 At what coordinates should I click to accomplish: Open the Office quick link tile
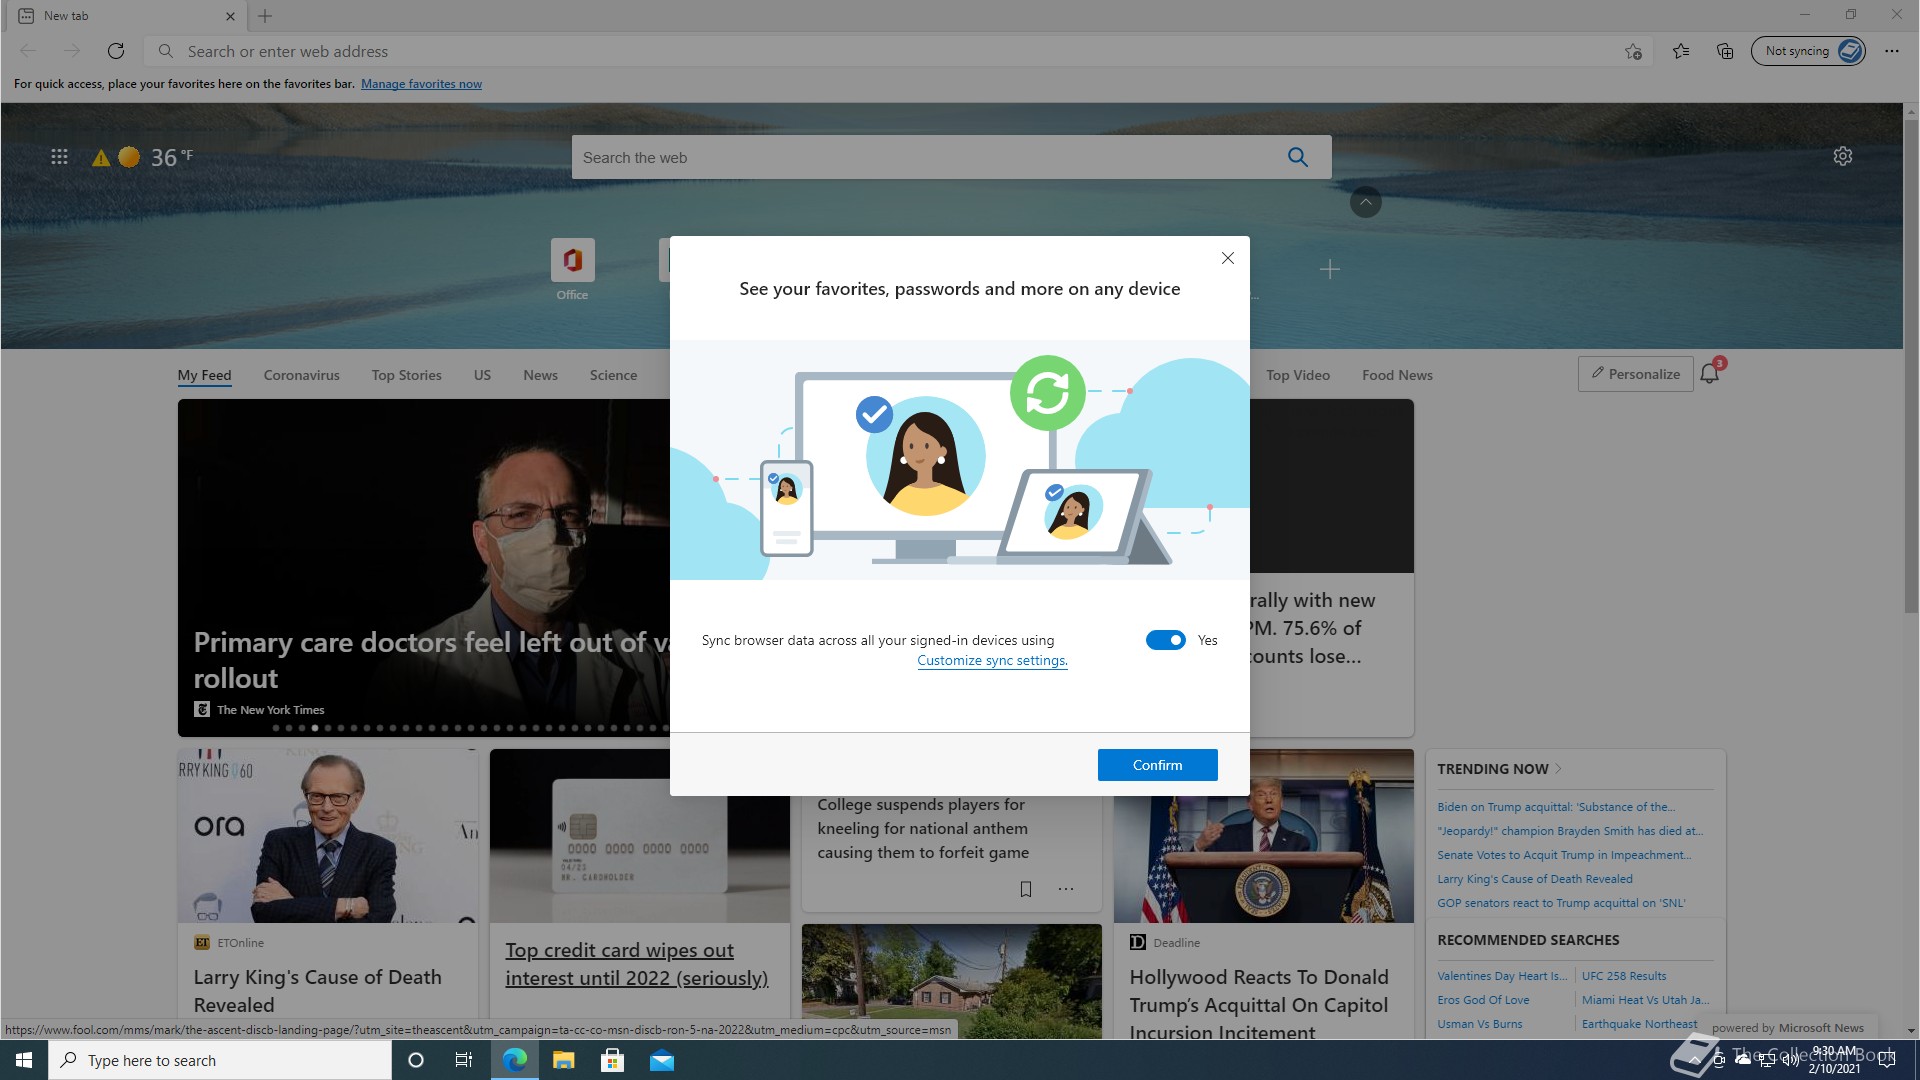coord(572,269)
